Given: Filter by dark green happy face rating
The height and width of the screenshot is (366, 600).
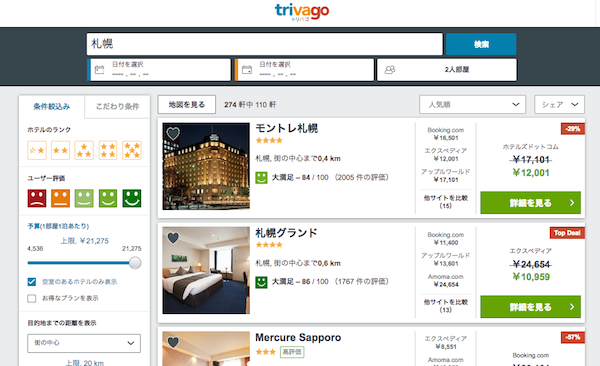Looking at the screenshot, I should [132, 198].
